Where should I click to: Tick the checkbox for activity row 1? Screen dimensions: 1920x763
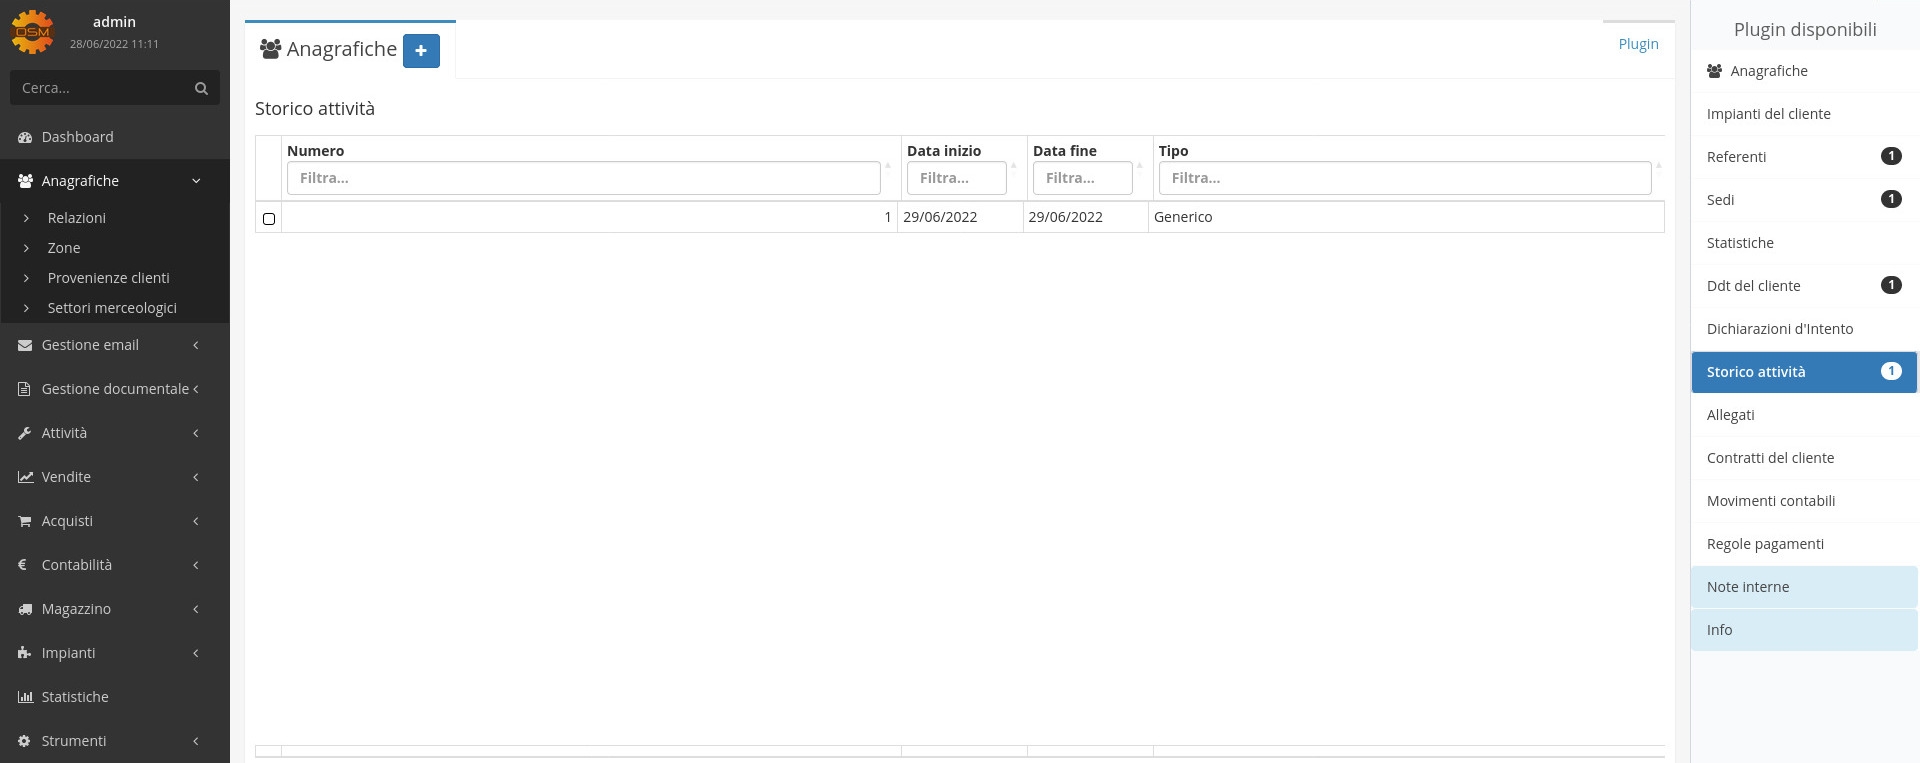tap(269, 218)
